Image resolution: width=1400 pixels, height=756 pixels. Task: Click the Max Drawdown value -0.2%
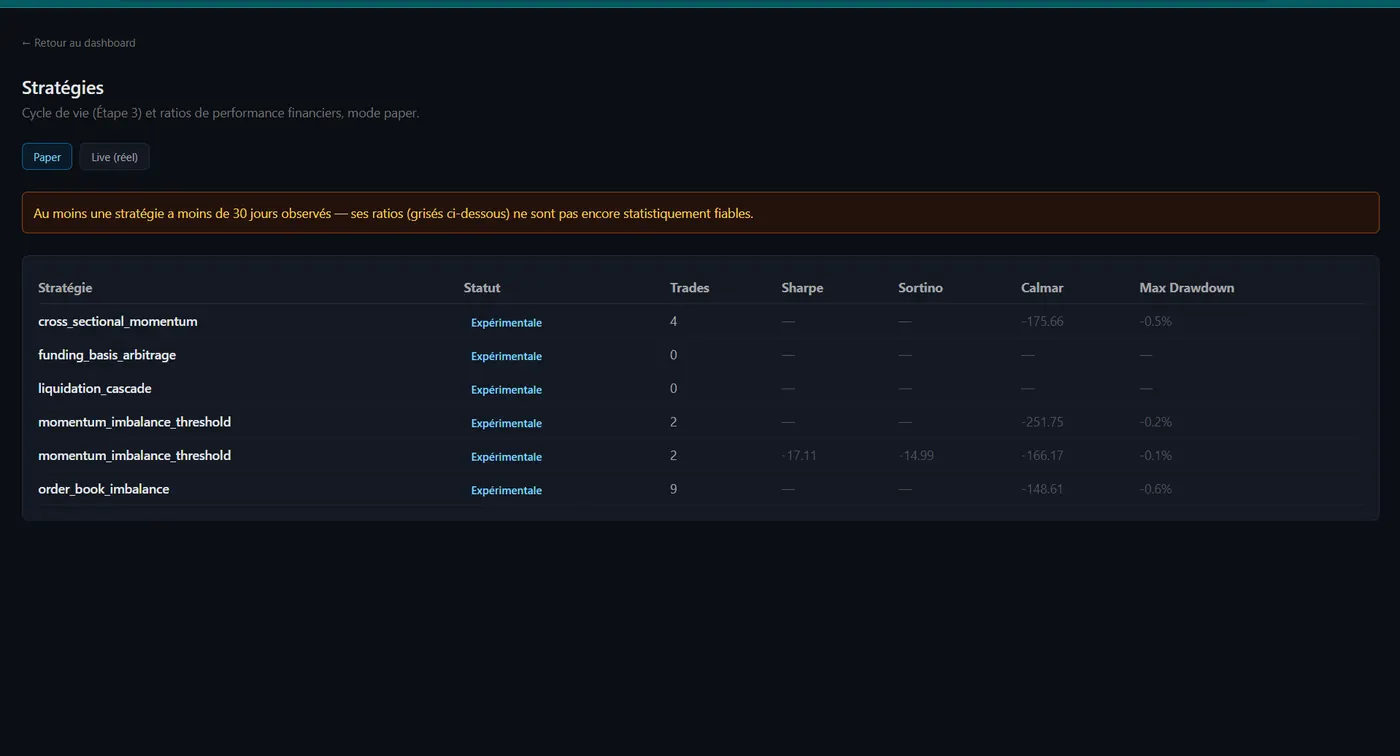(1156, 422)
